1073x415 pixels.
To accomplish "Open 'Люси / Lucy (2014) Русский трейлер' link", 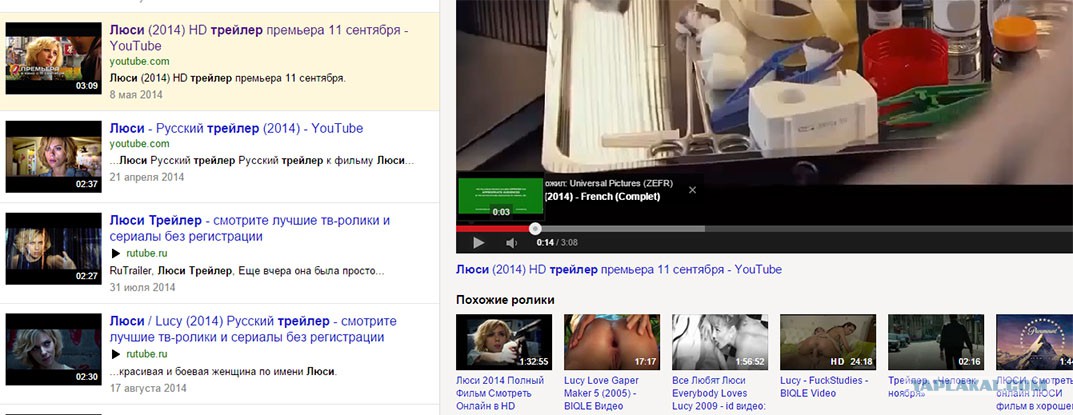I will 253,329.
